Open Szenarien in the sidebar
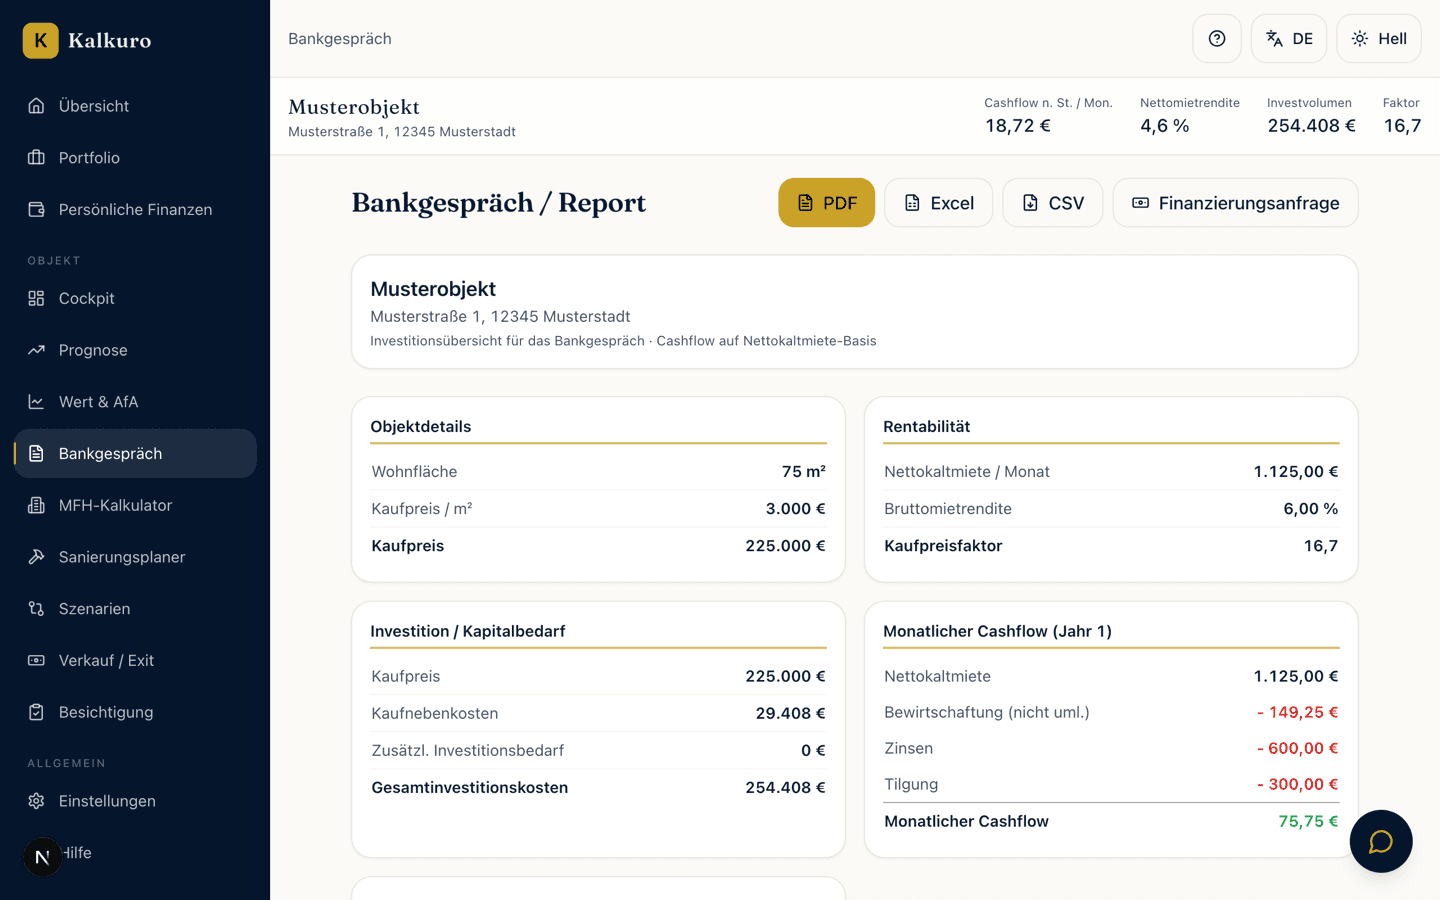This screenshot has width=1440, height=900. [x=135, y=609]
